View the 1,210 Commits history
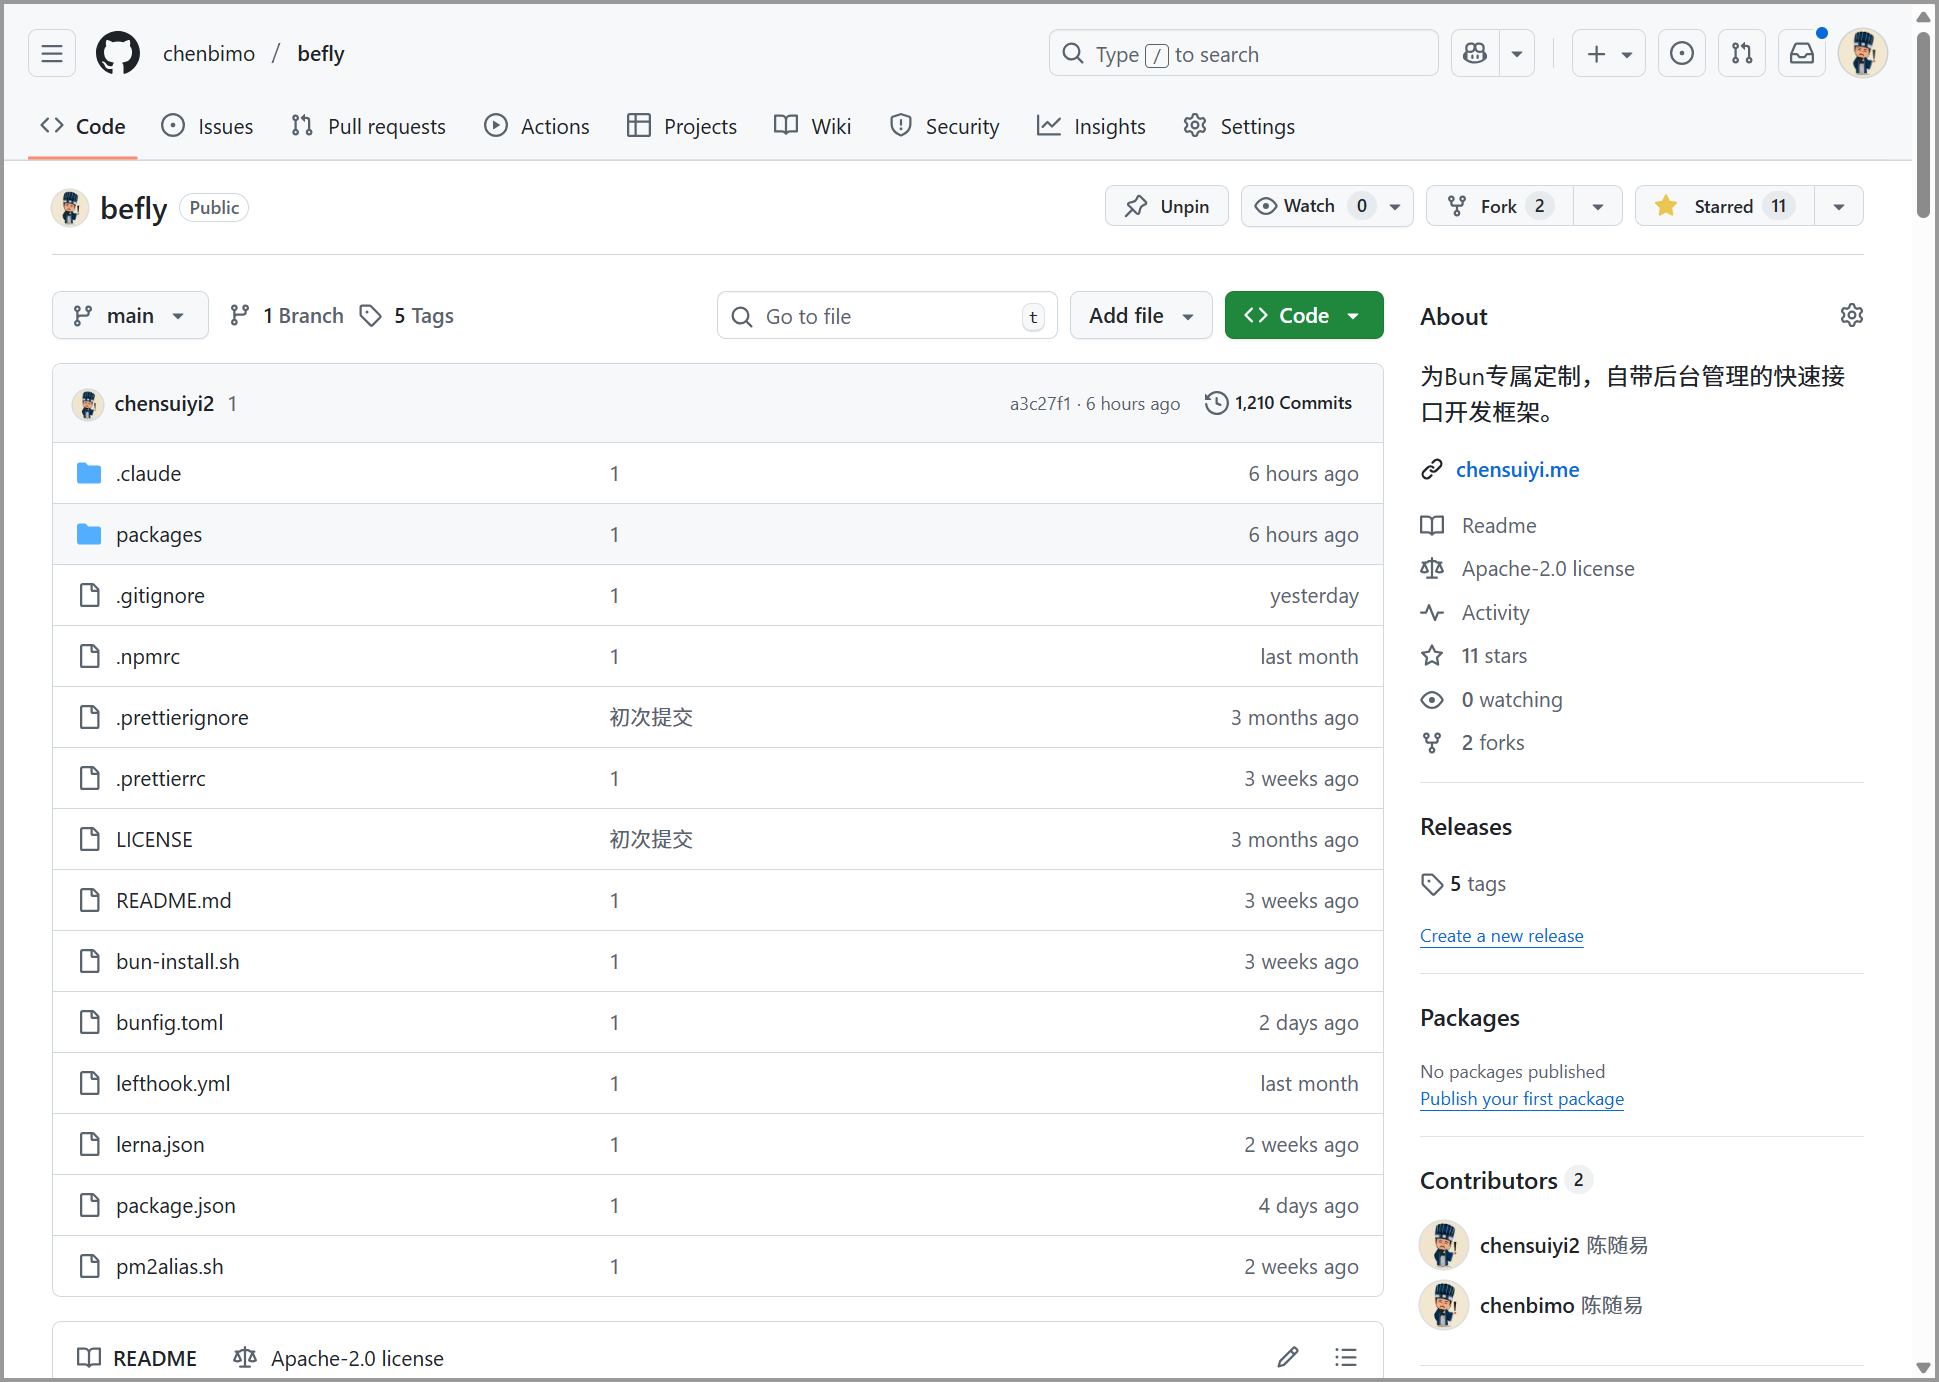Screen dimensions: 1939x1382 (x=1279, y=403)
